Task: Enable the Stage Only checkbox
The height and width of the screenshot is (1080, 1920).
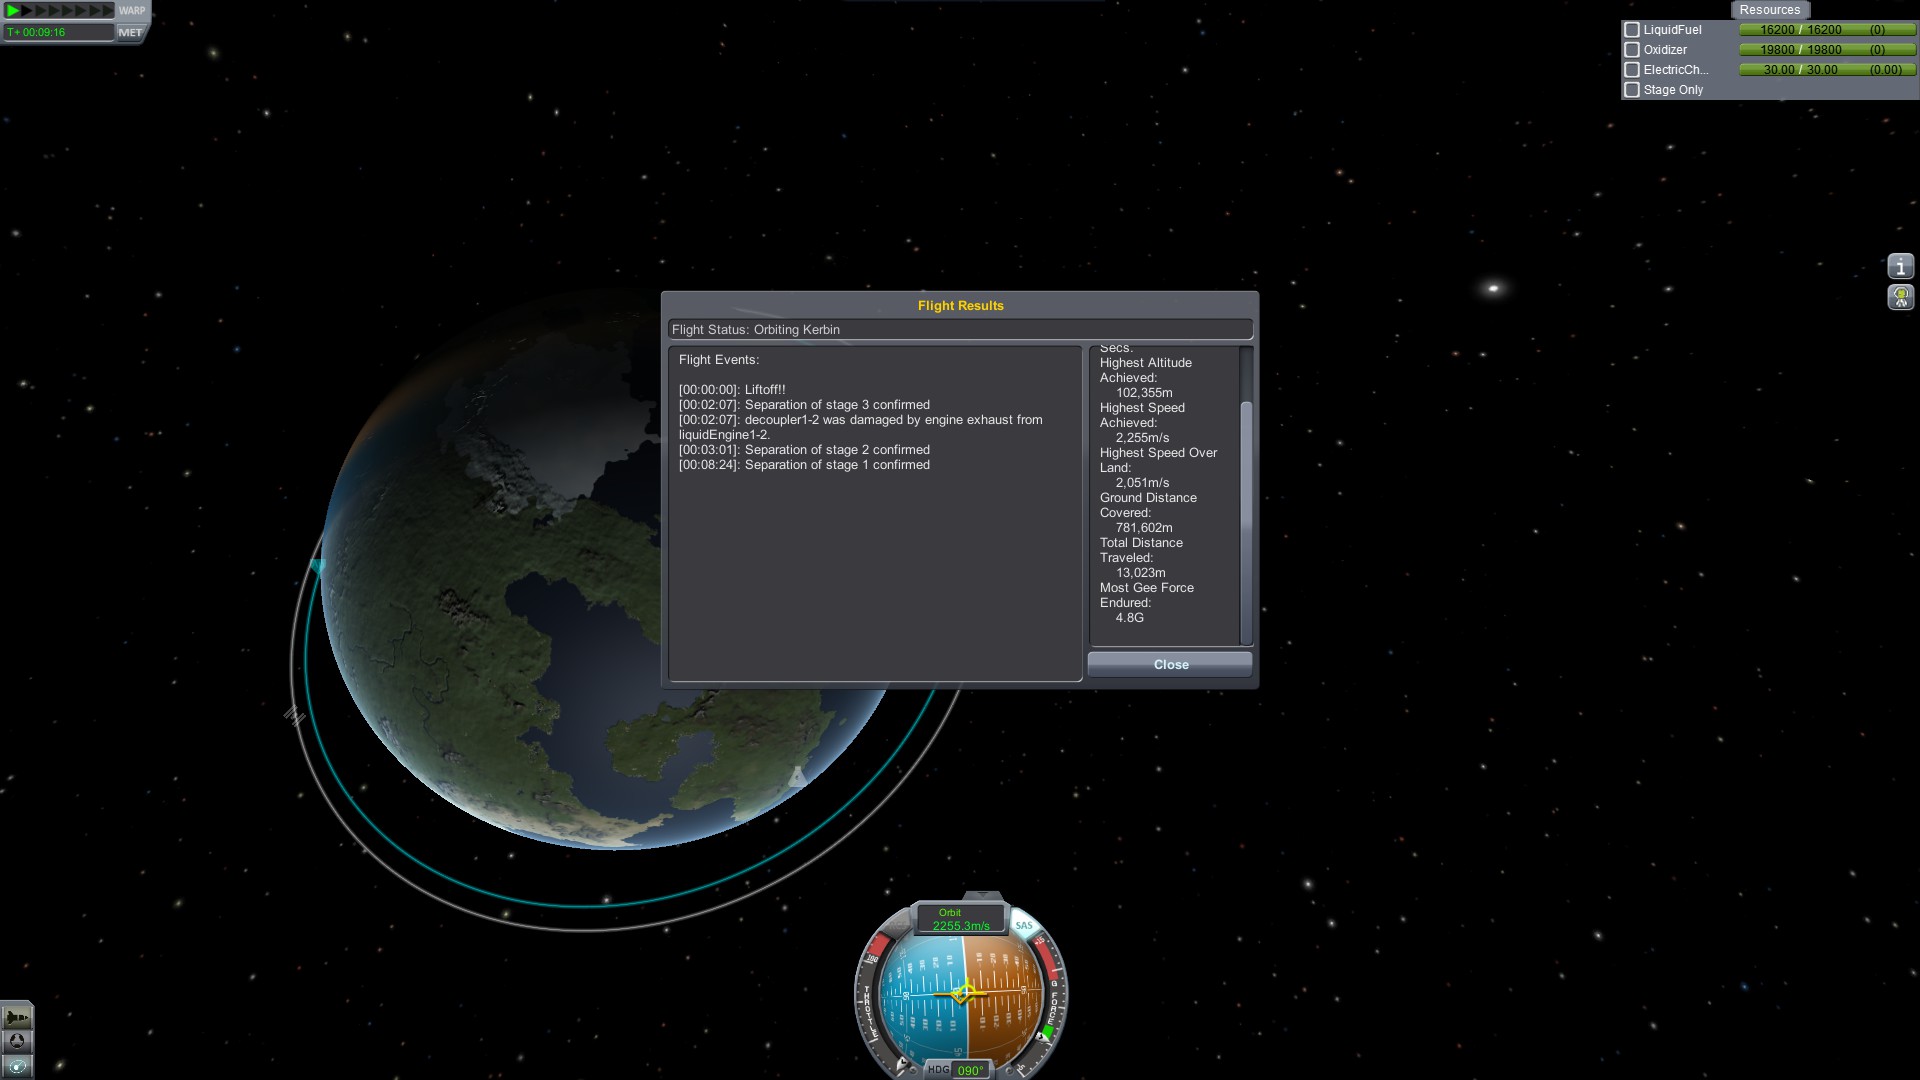Action: tap(1632, 90)
